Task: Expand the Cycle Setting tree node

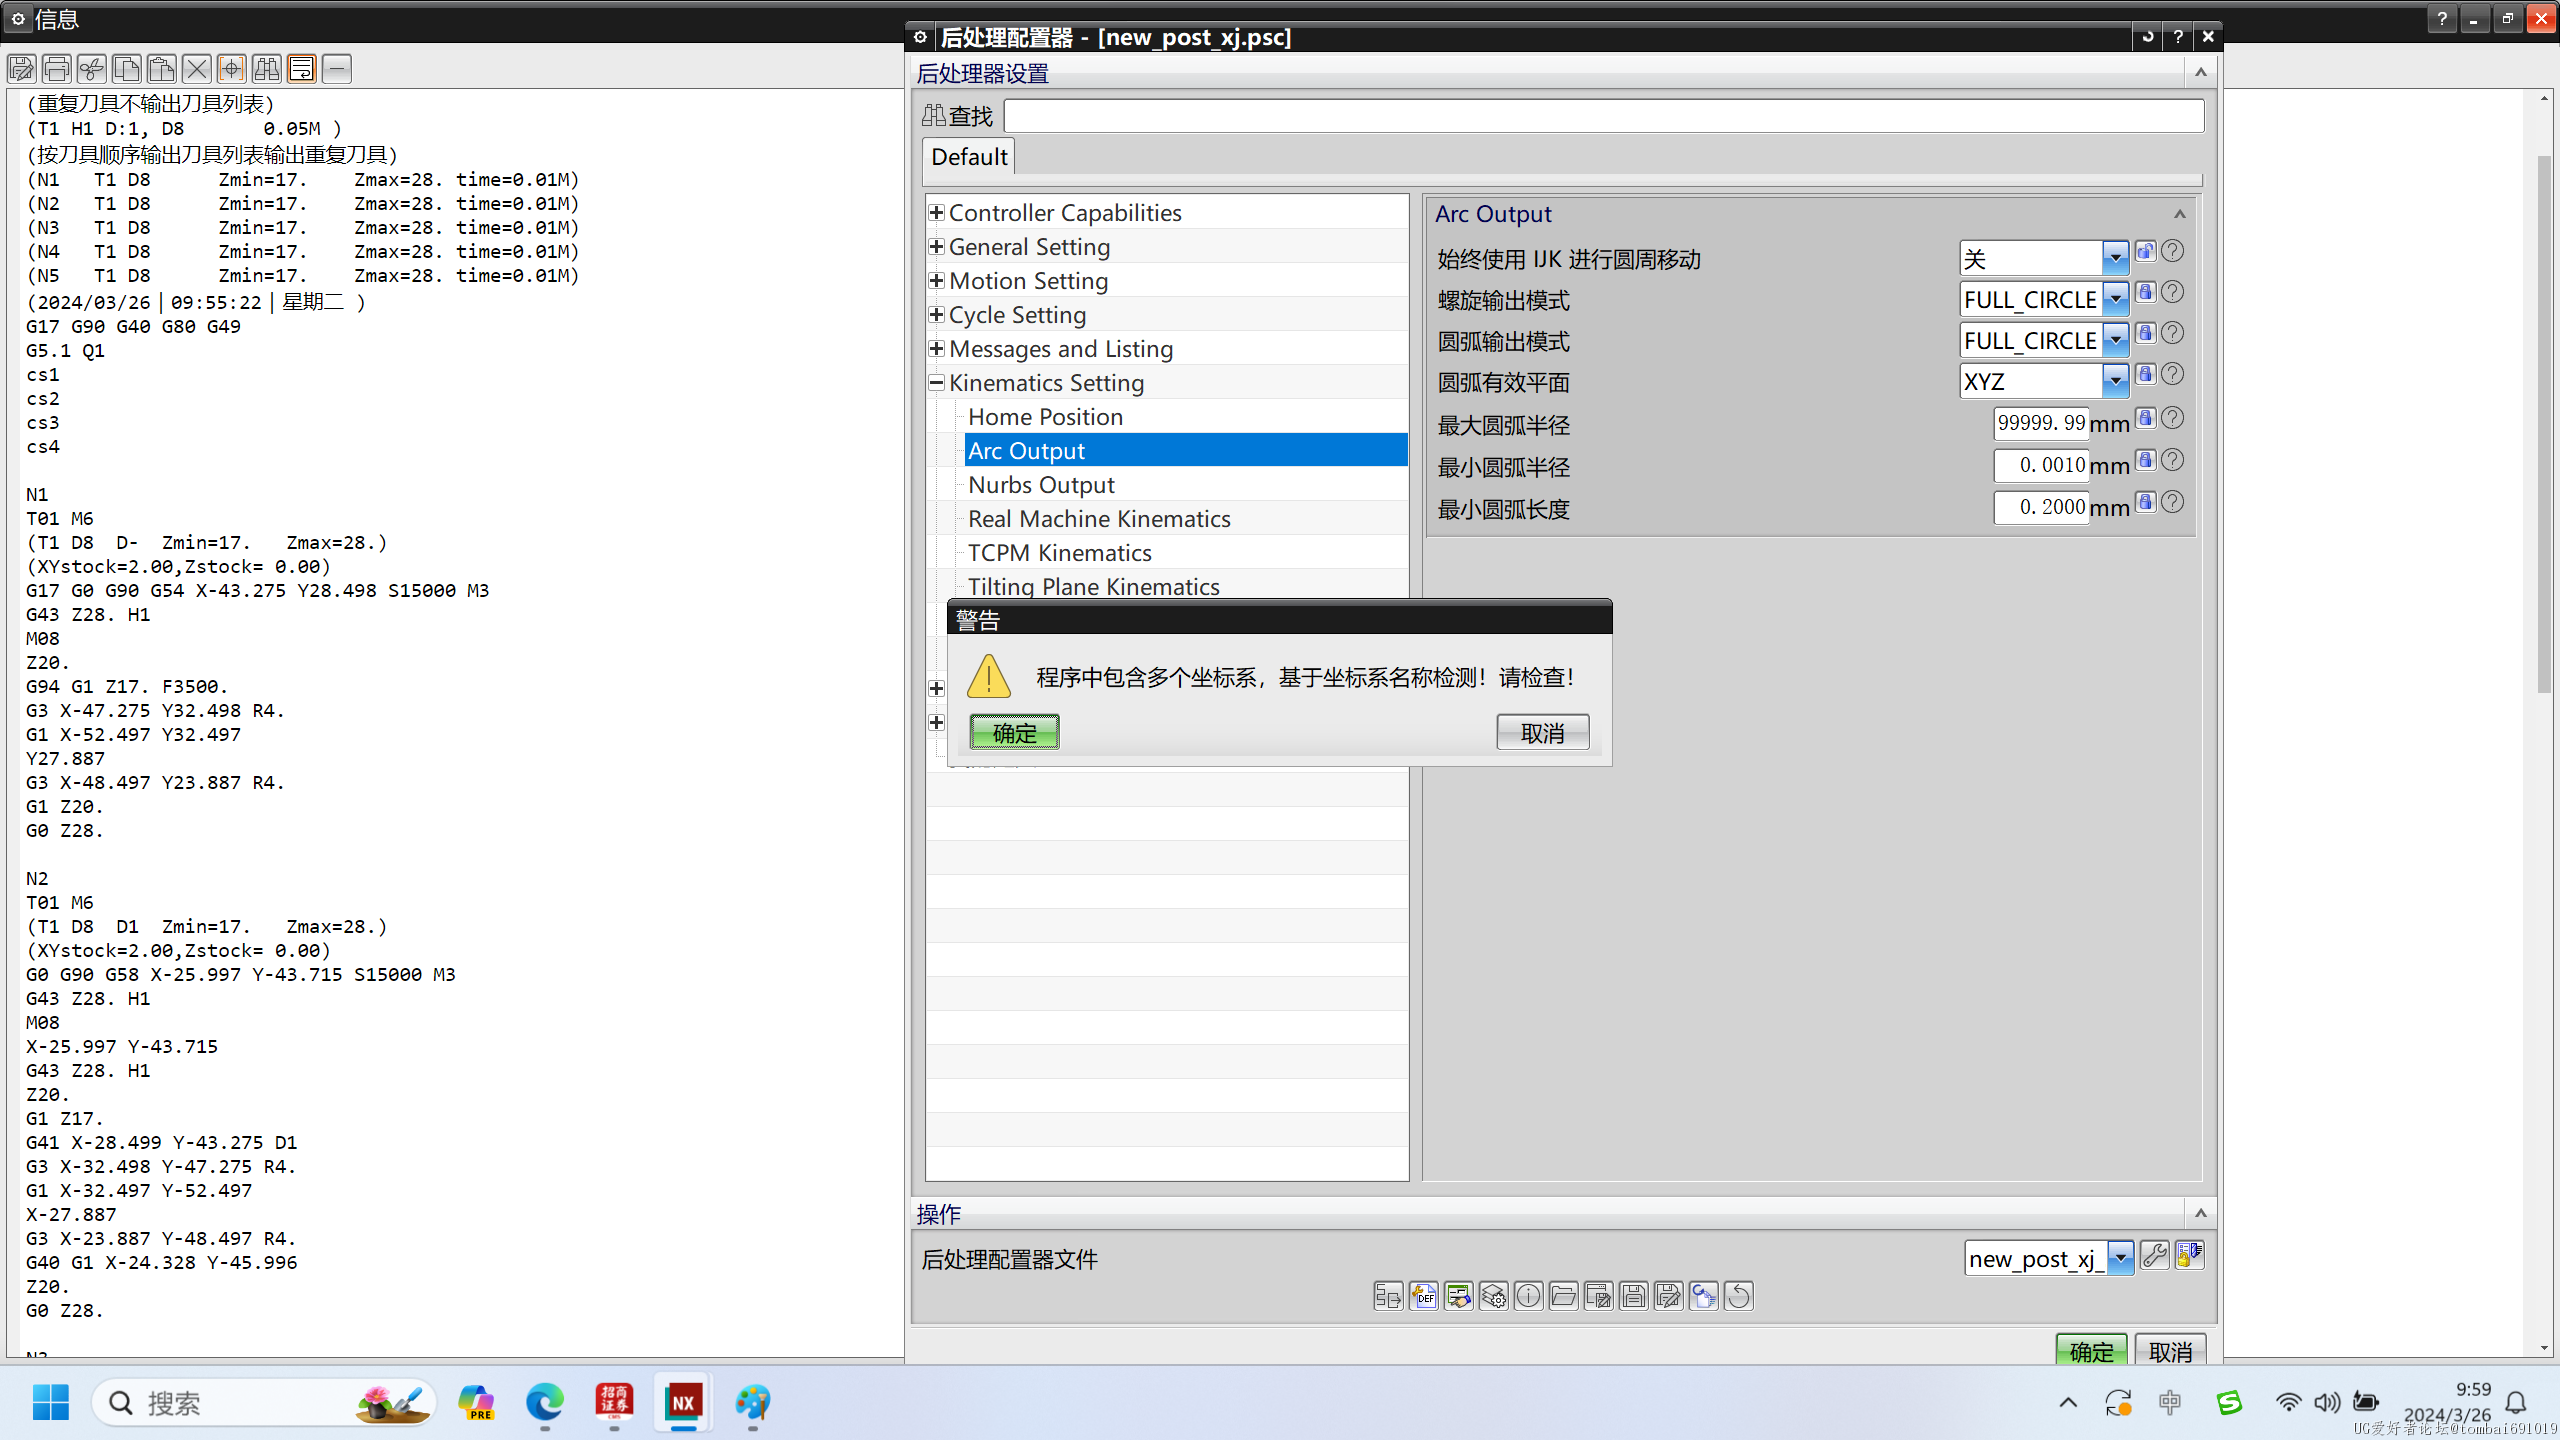Action: pos(936,314)
